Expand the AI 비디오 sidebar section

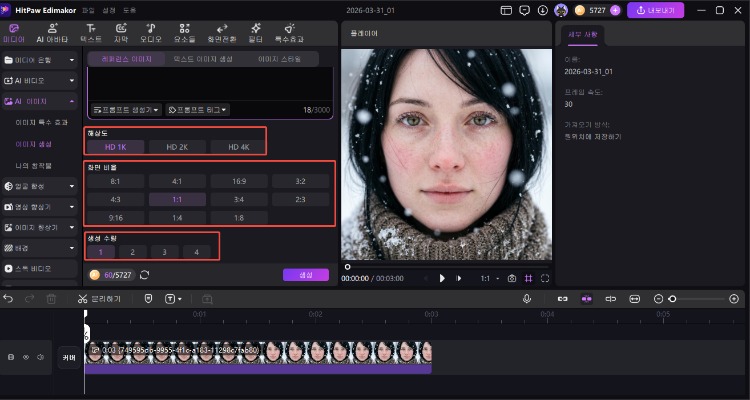[x=40, y=80]
